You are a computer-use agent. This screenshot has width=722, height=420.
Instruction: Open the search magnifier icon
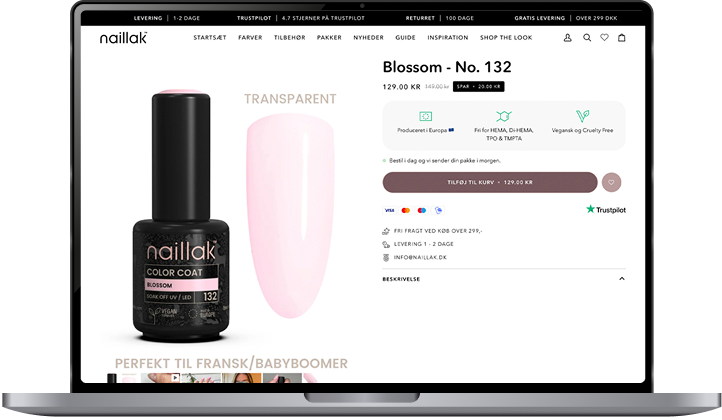[x=587, y=38]
